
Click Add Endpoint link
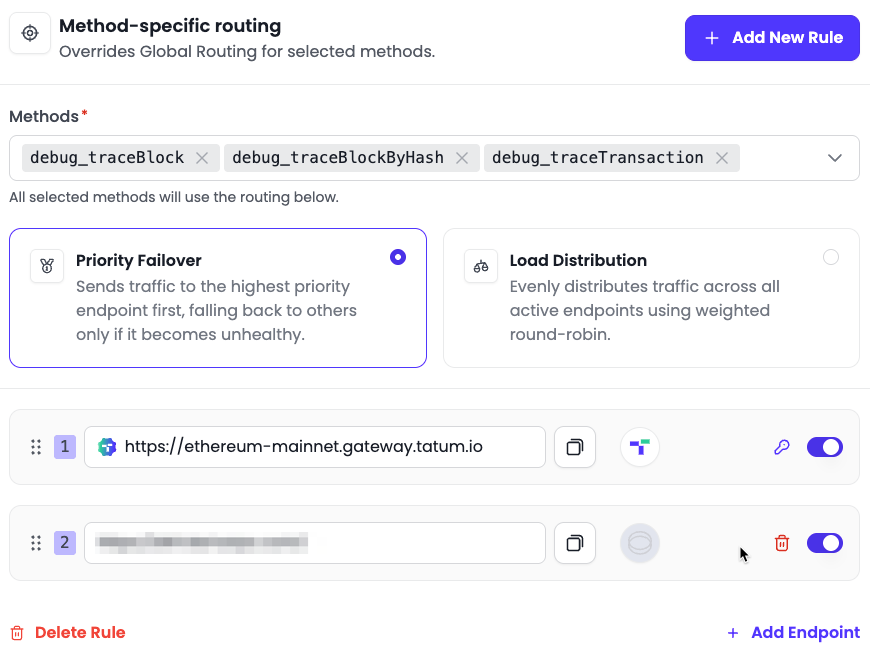(x=793, y=632)
